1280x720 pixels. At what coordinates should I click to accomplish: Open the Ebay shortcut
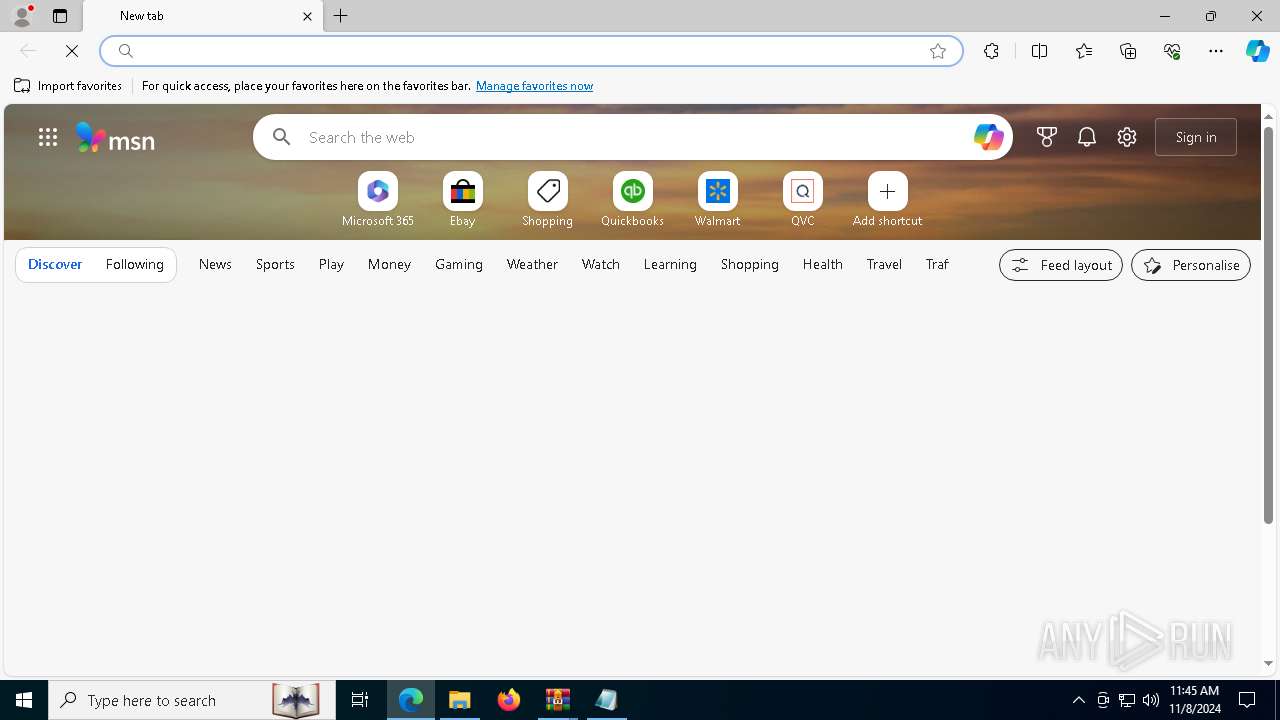point(463,200)
